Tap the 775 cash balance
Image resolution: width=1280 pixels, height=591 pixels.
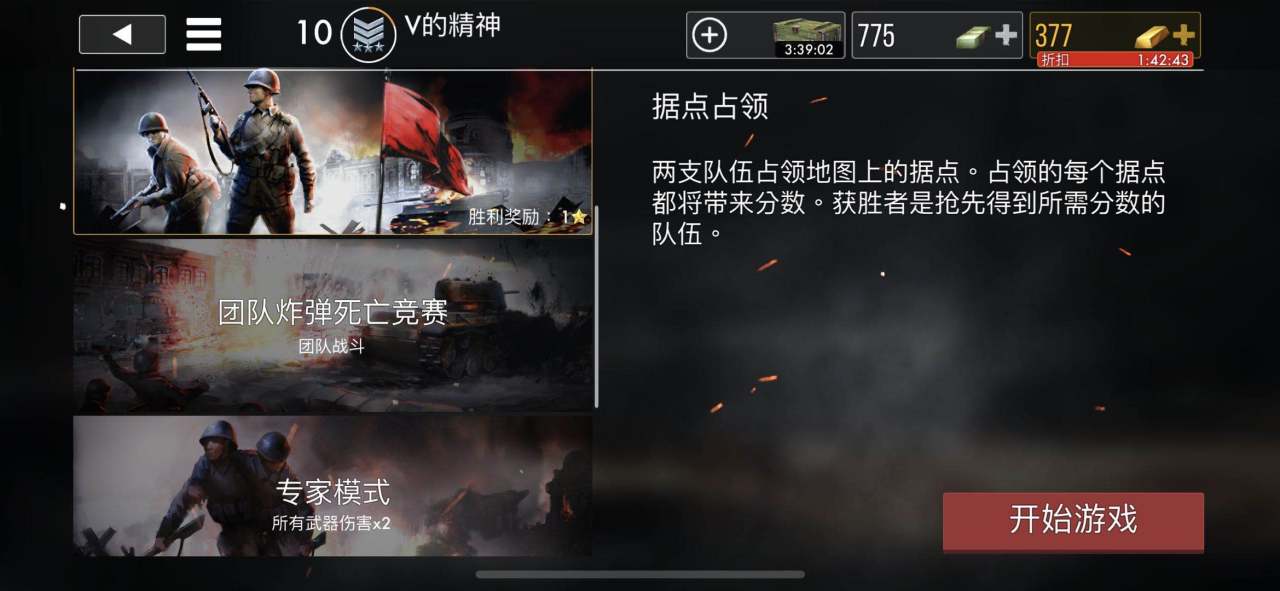tap(877, 36)
